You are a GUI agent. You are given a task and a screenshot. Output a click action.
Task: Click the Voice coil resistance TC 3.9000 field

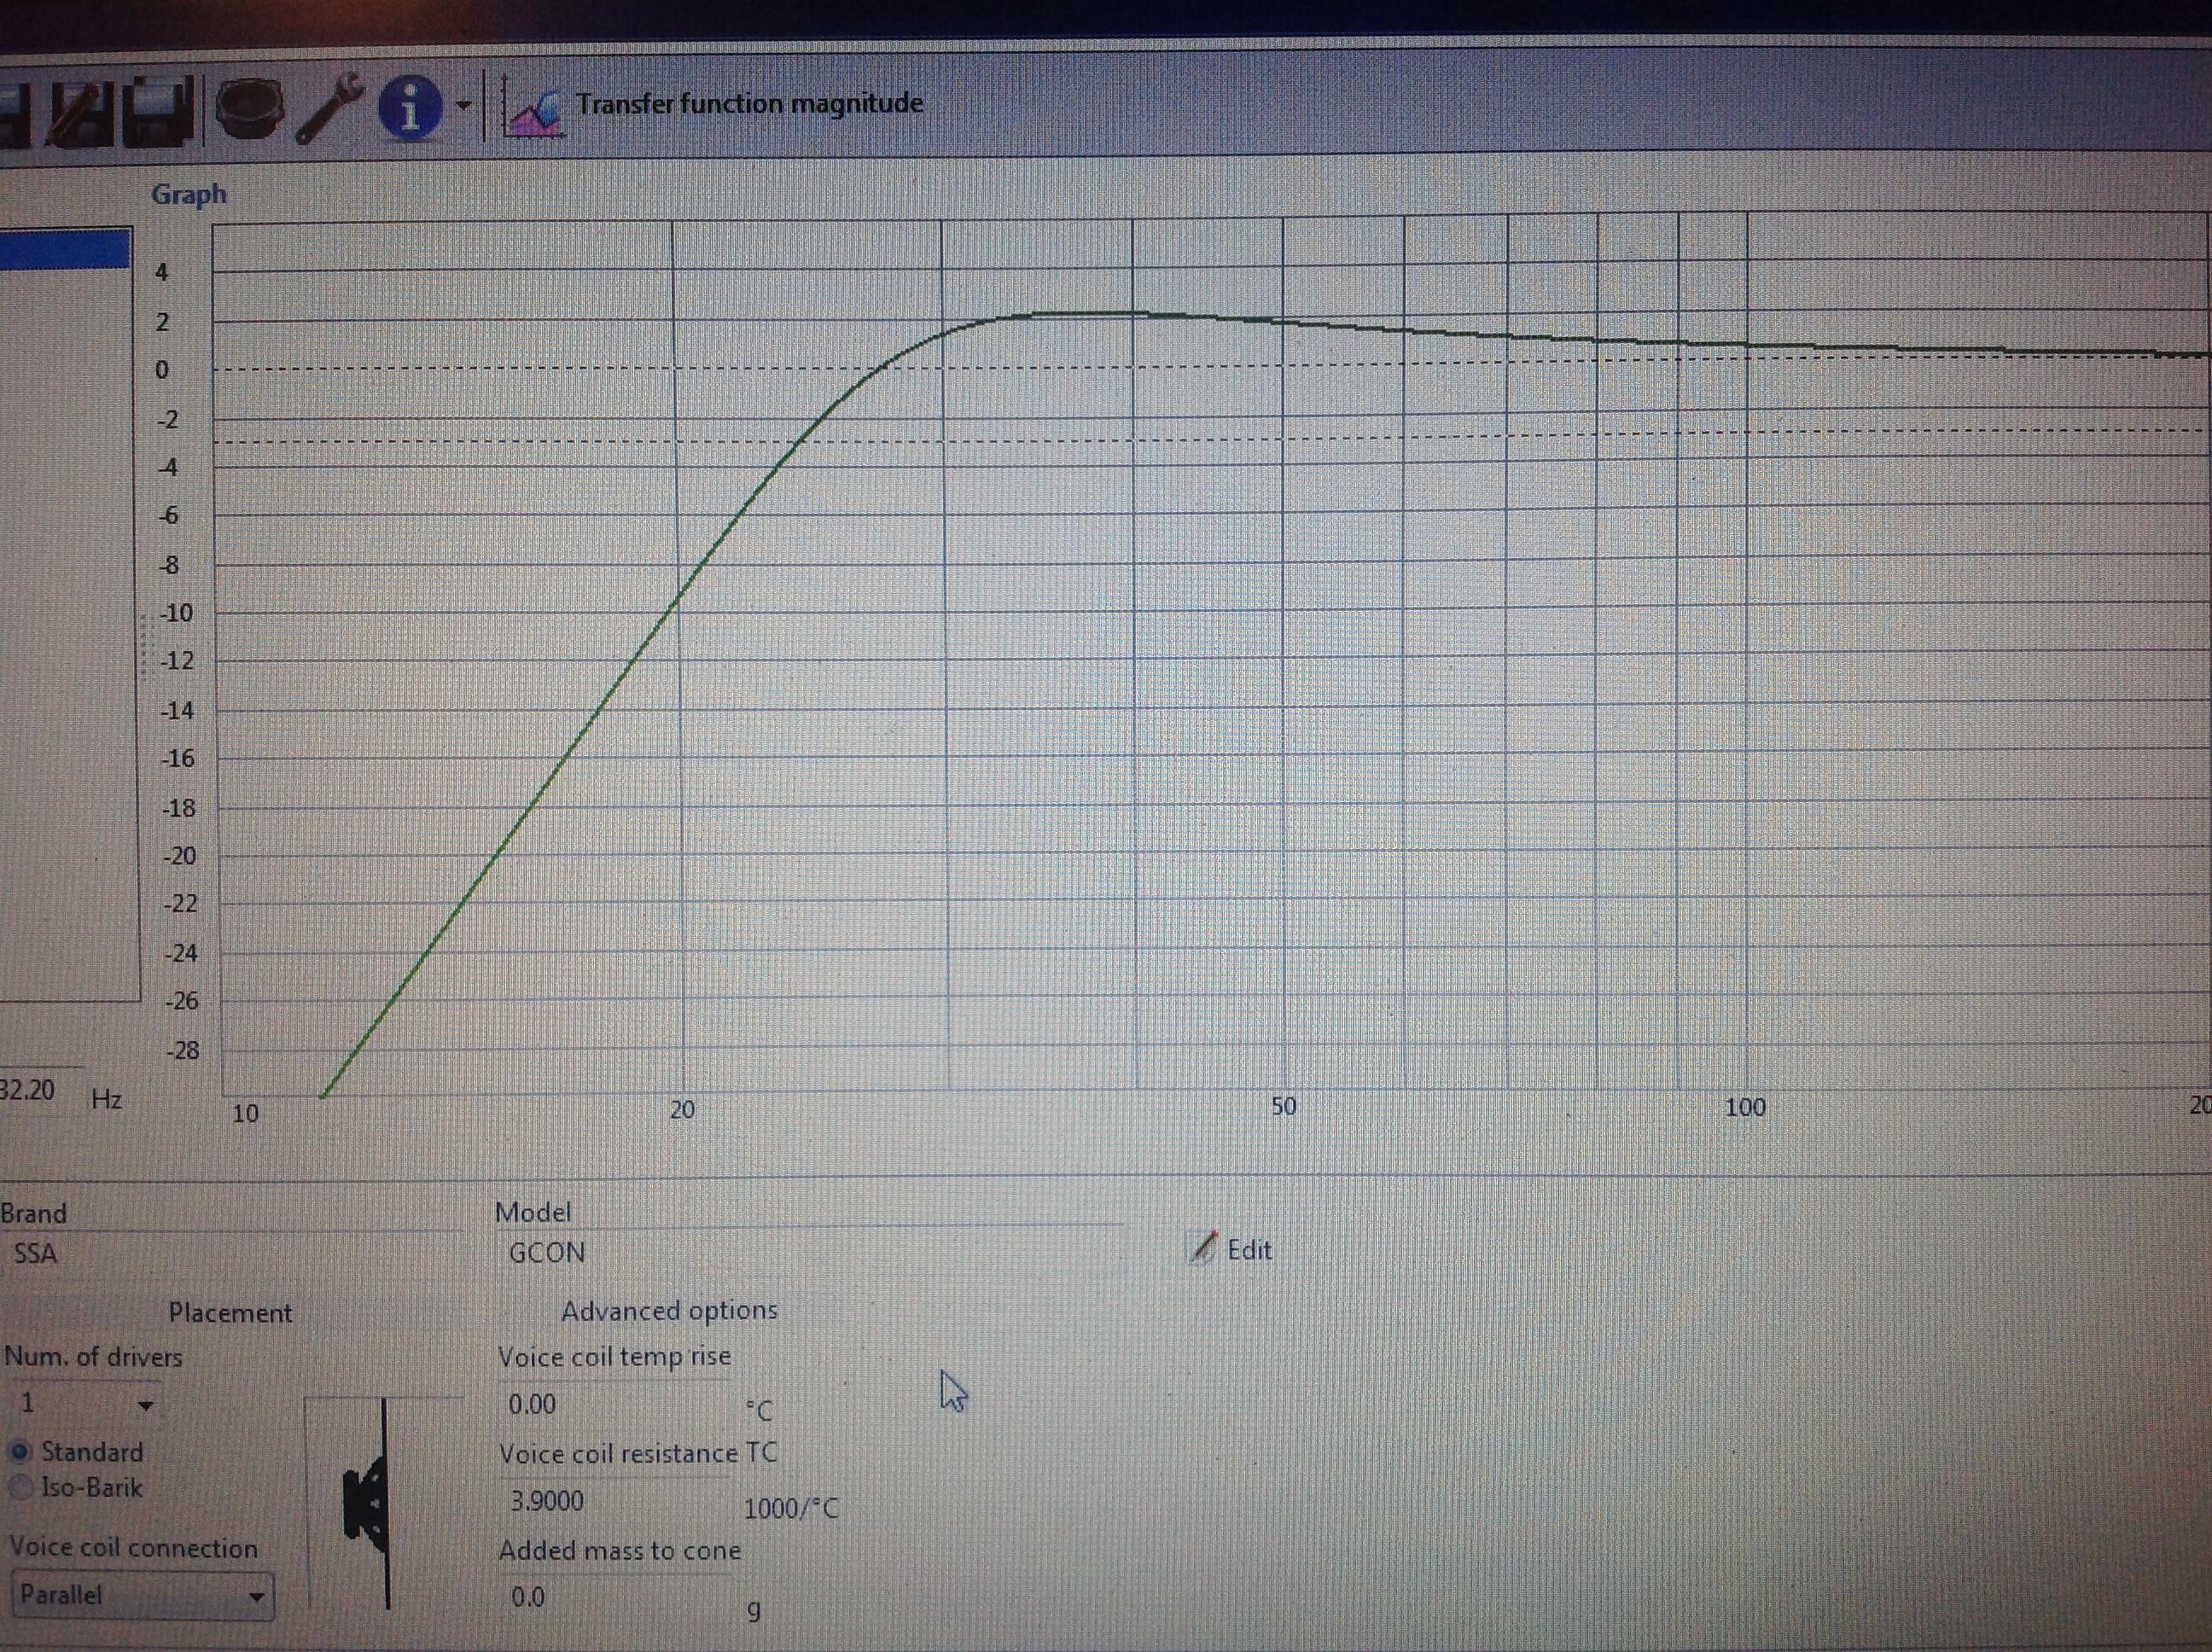[615, 1501]
